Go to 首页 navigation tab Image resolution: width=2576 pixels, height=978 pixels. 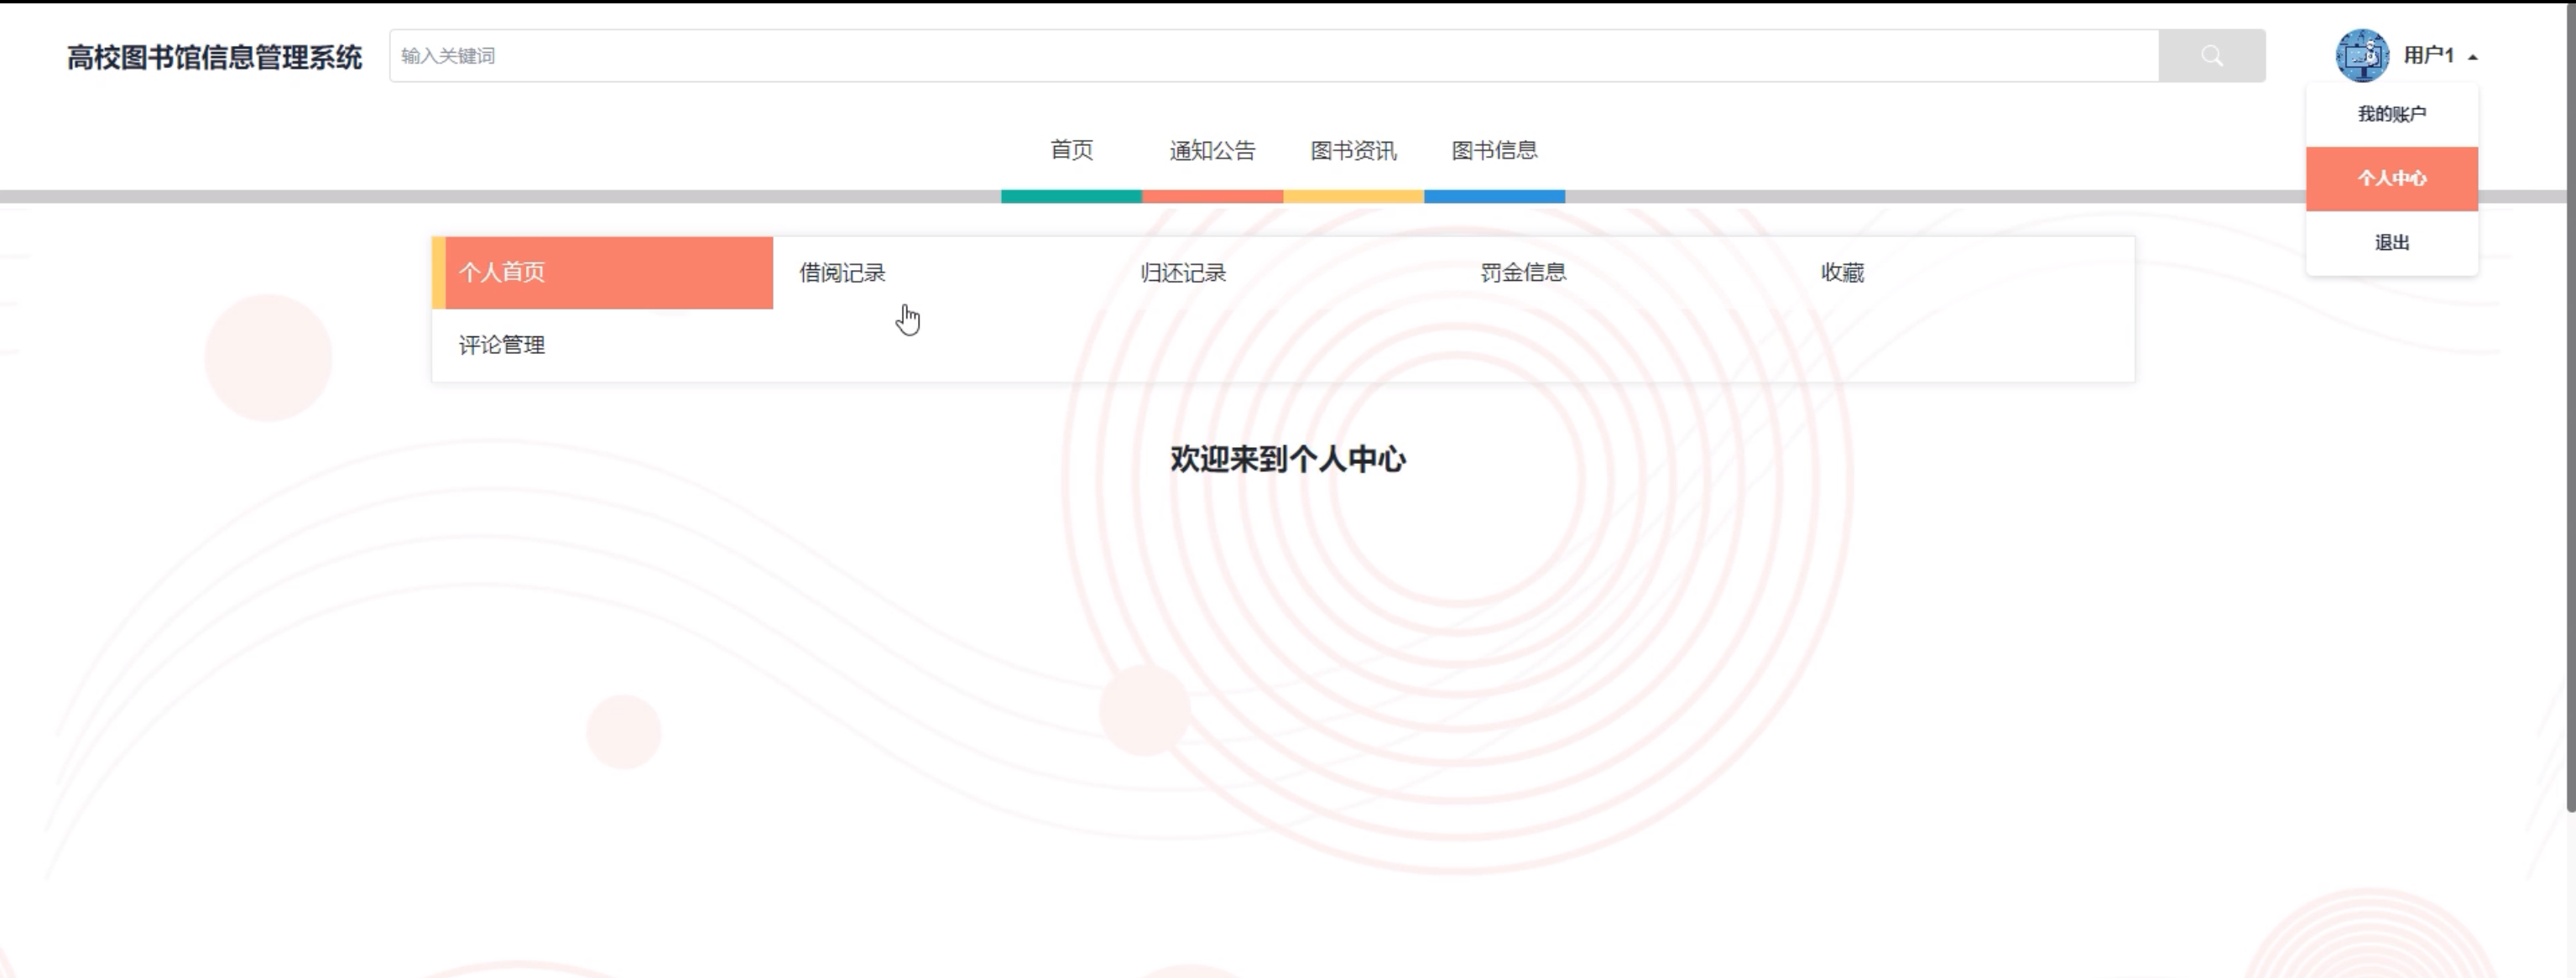click(1071, 151)
